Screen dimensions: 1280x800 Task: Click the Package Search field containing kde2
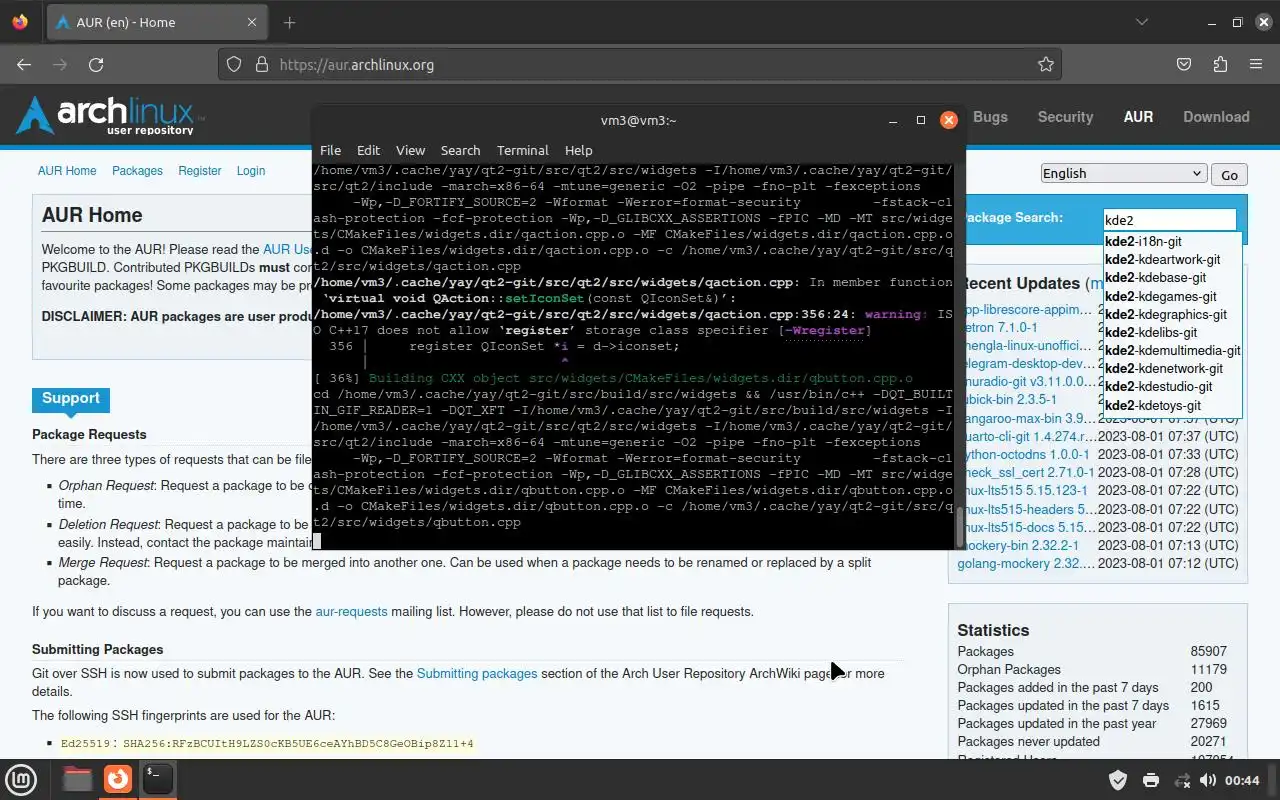click(1169, 220)
